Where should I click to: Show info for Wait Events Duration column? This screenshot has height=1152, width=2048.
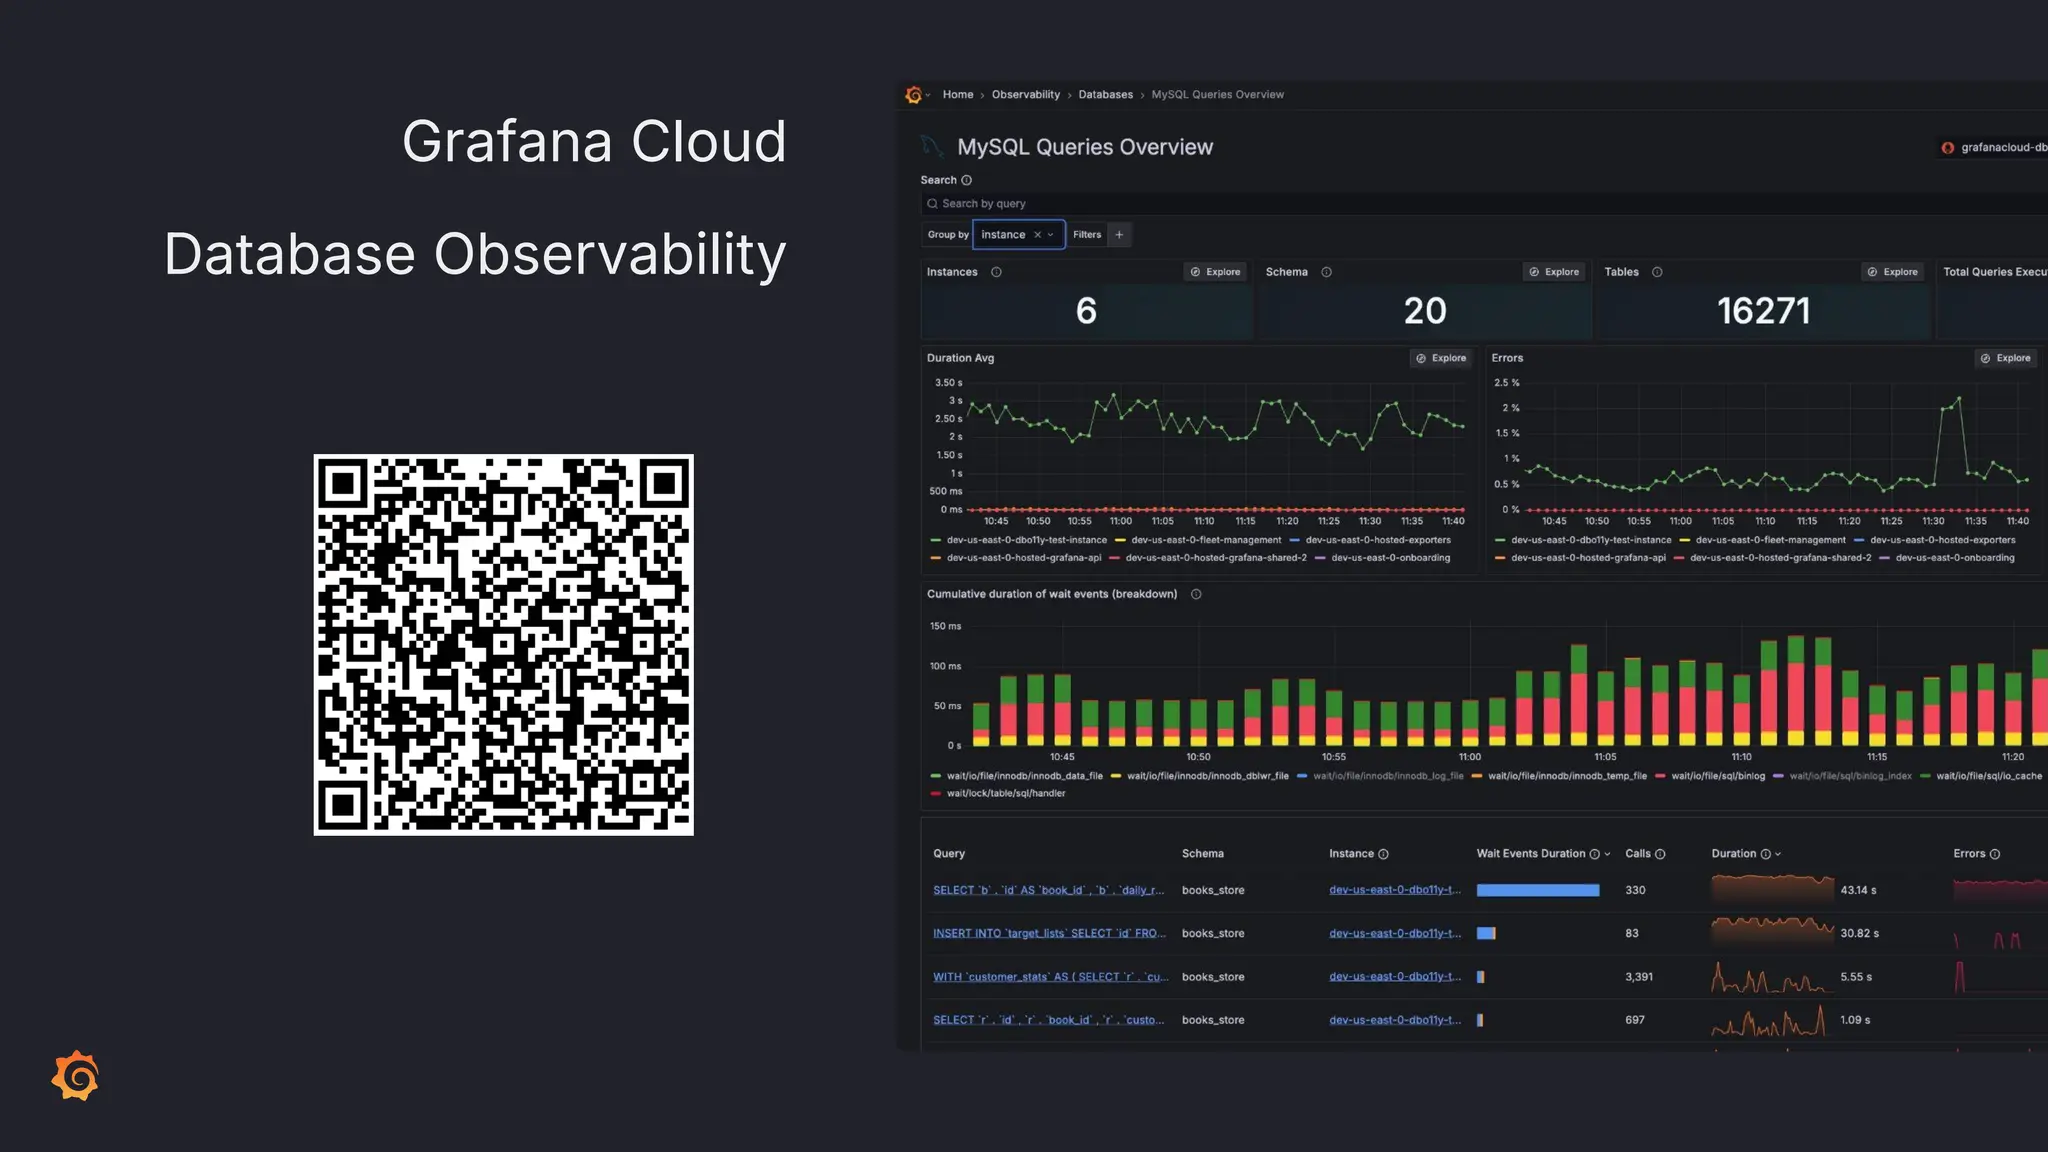tap(1594, 854)
